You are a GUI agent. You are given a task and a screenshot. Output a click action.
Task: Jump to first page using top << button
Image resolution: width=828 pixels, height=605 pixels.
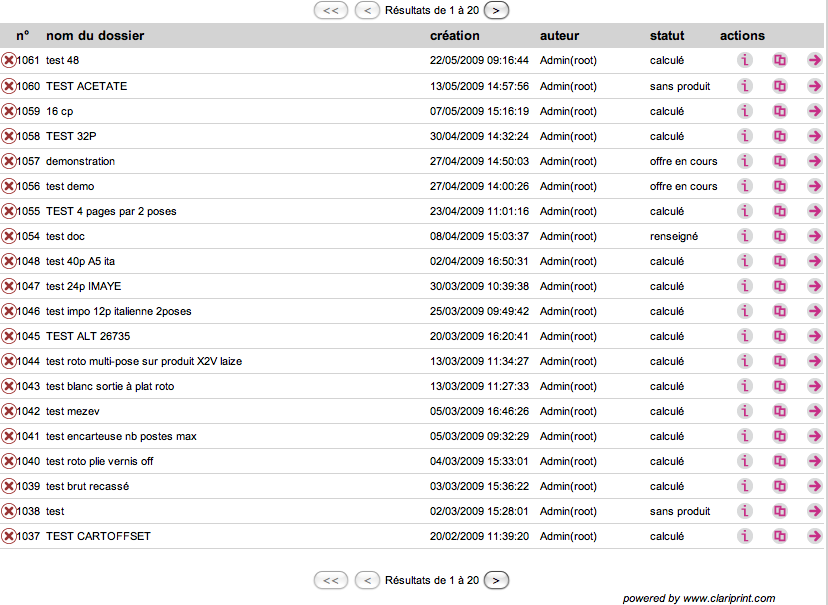coord(331,10)
